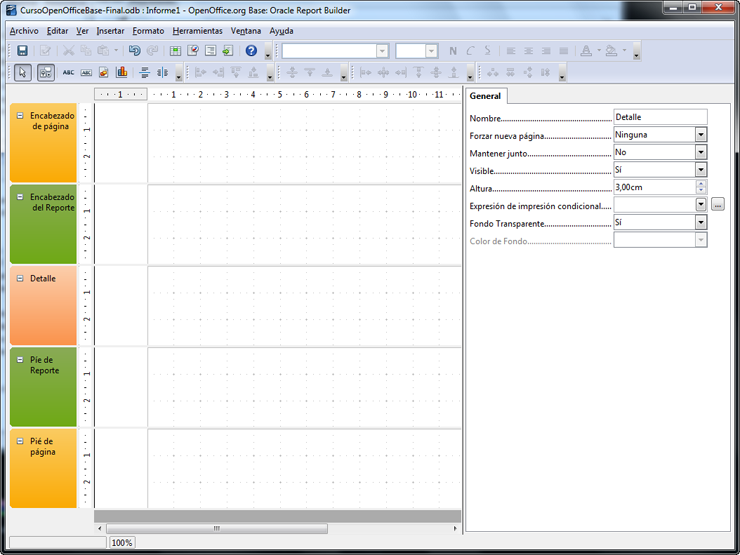
Task: Toggle Underline (S) formatting
Action: click(488, 50)
